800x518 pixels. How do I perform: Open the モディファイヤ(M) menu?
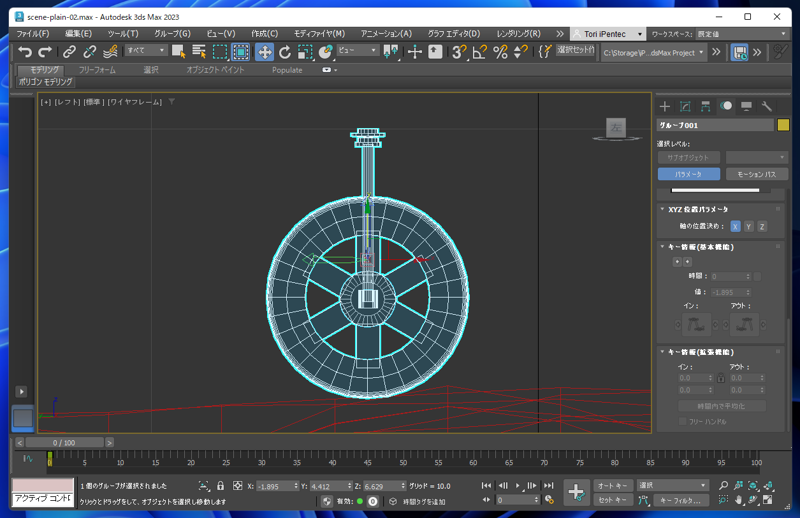pos(319,34)
